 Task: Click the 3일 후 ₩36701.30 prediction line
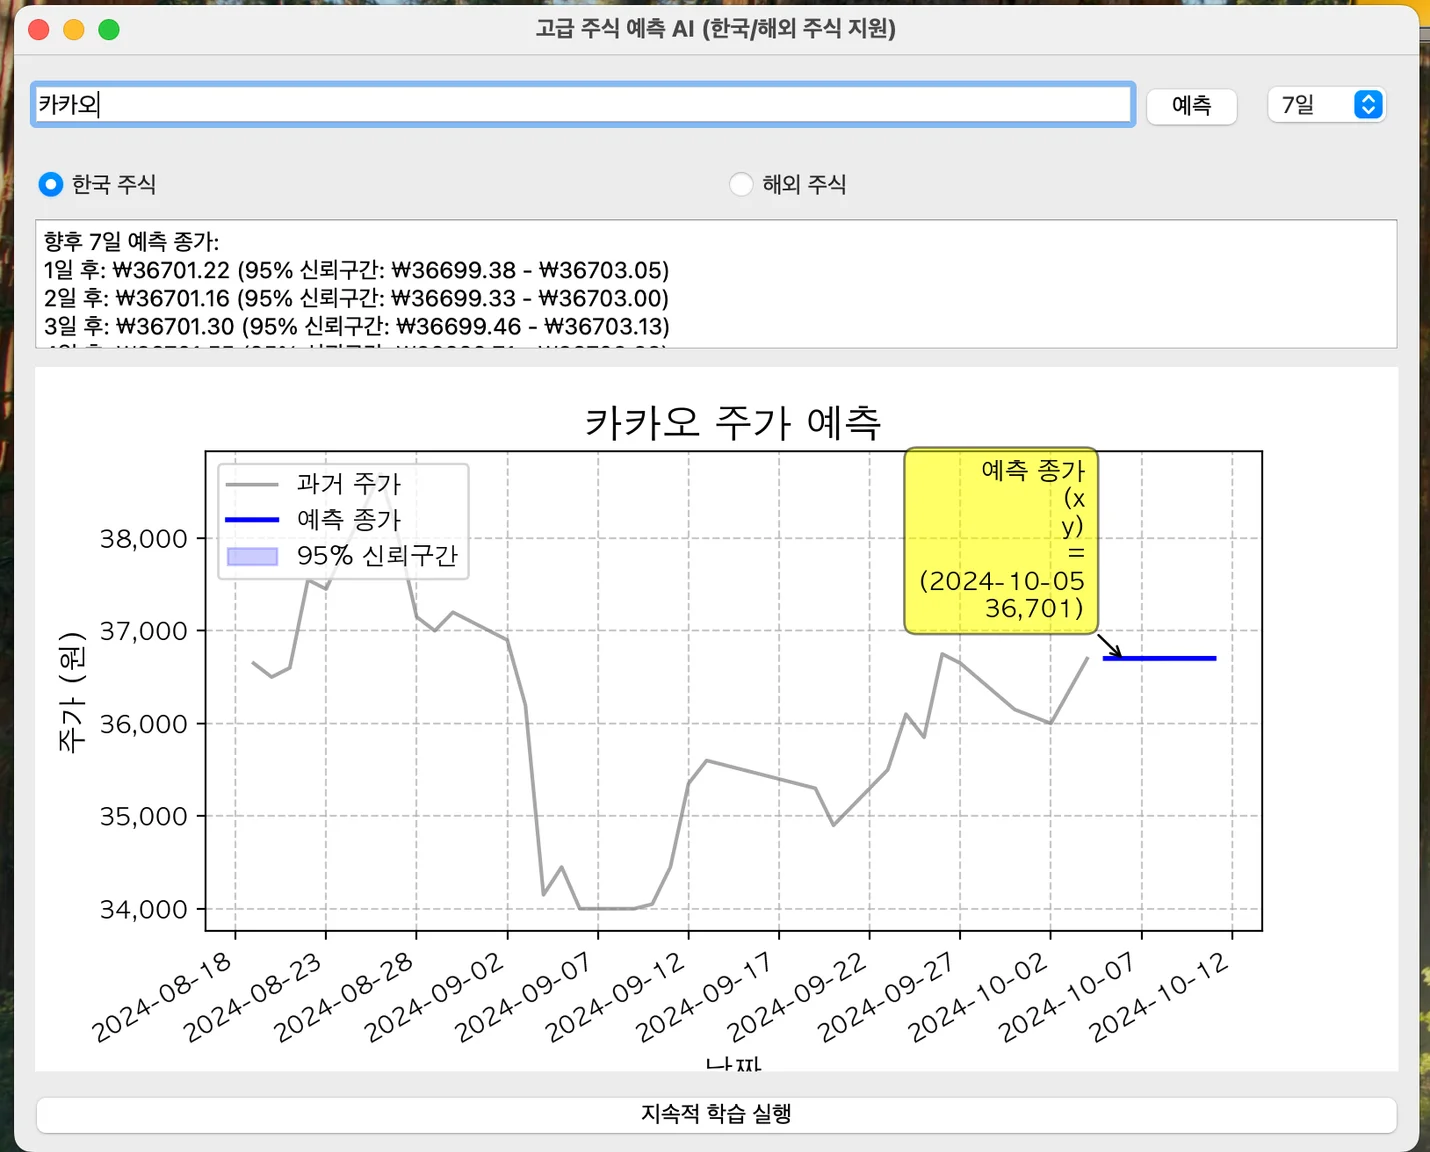click(x=356, y=326)
